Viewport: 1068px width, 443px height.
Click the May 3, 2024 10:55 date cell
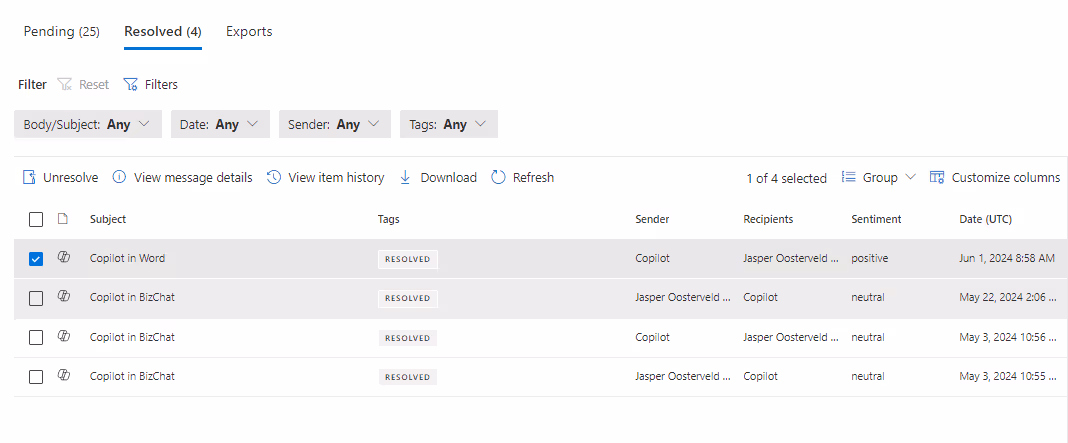(1009, 376)
